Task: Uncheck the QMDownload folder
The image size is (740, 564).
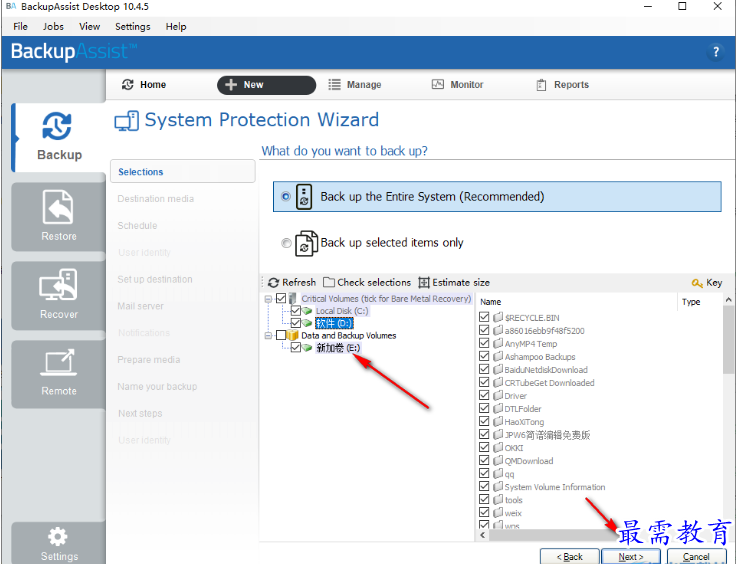Action: pos(484,460)
